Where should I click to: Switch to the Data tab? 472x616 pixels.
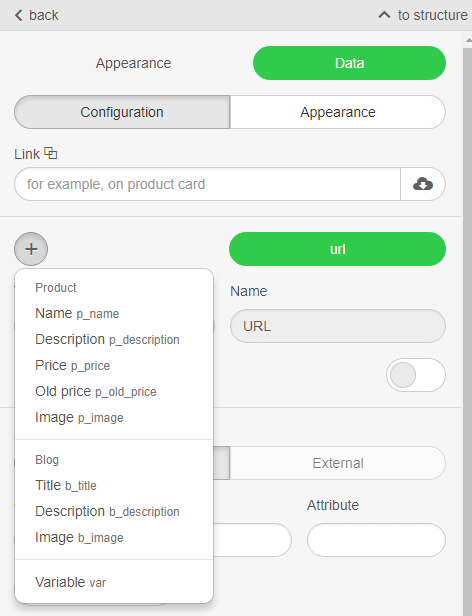point(349,63)
